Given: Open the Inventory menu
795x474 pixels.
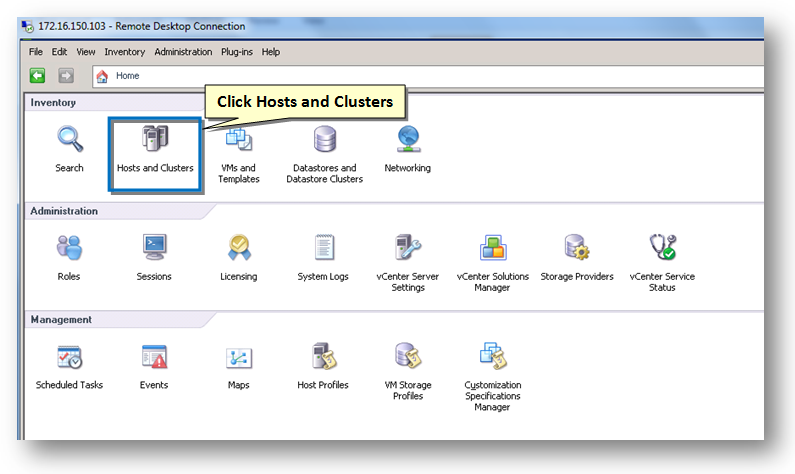Looking at the screenshot, I should (x=124, y=52).
